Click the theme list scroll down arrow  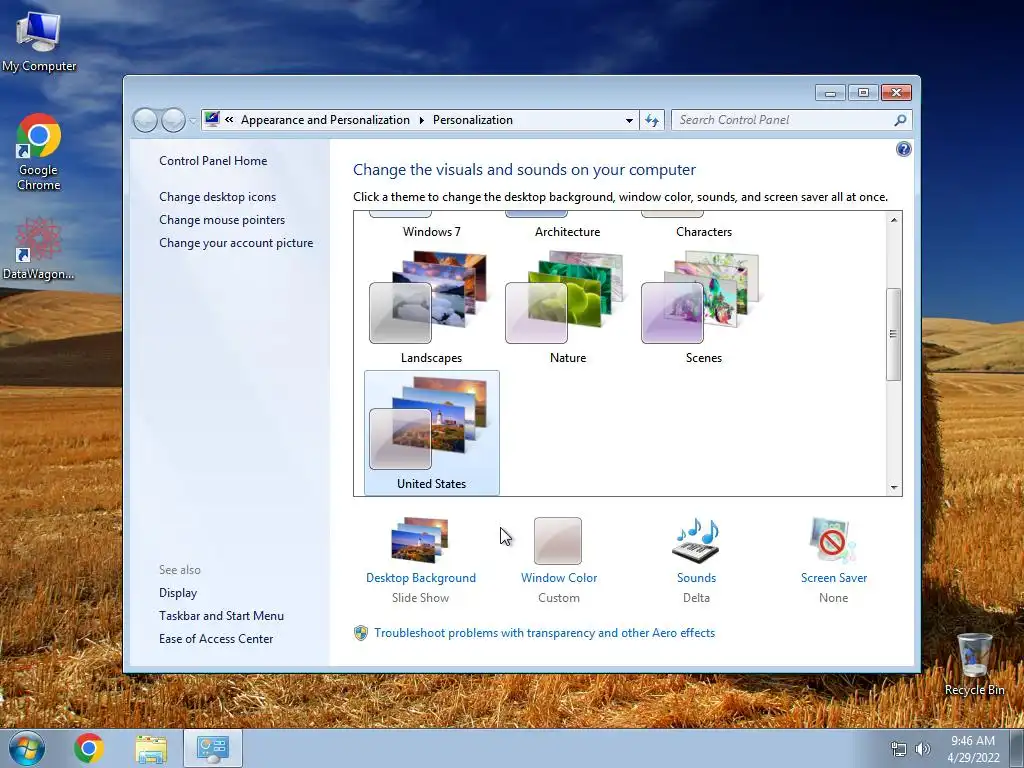click(893, 488)
